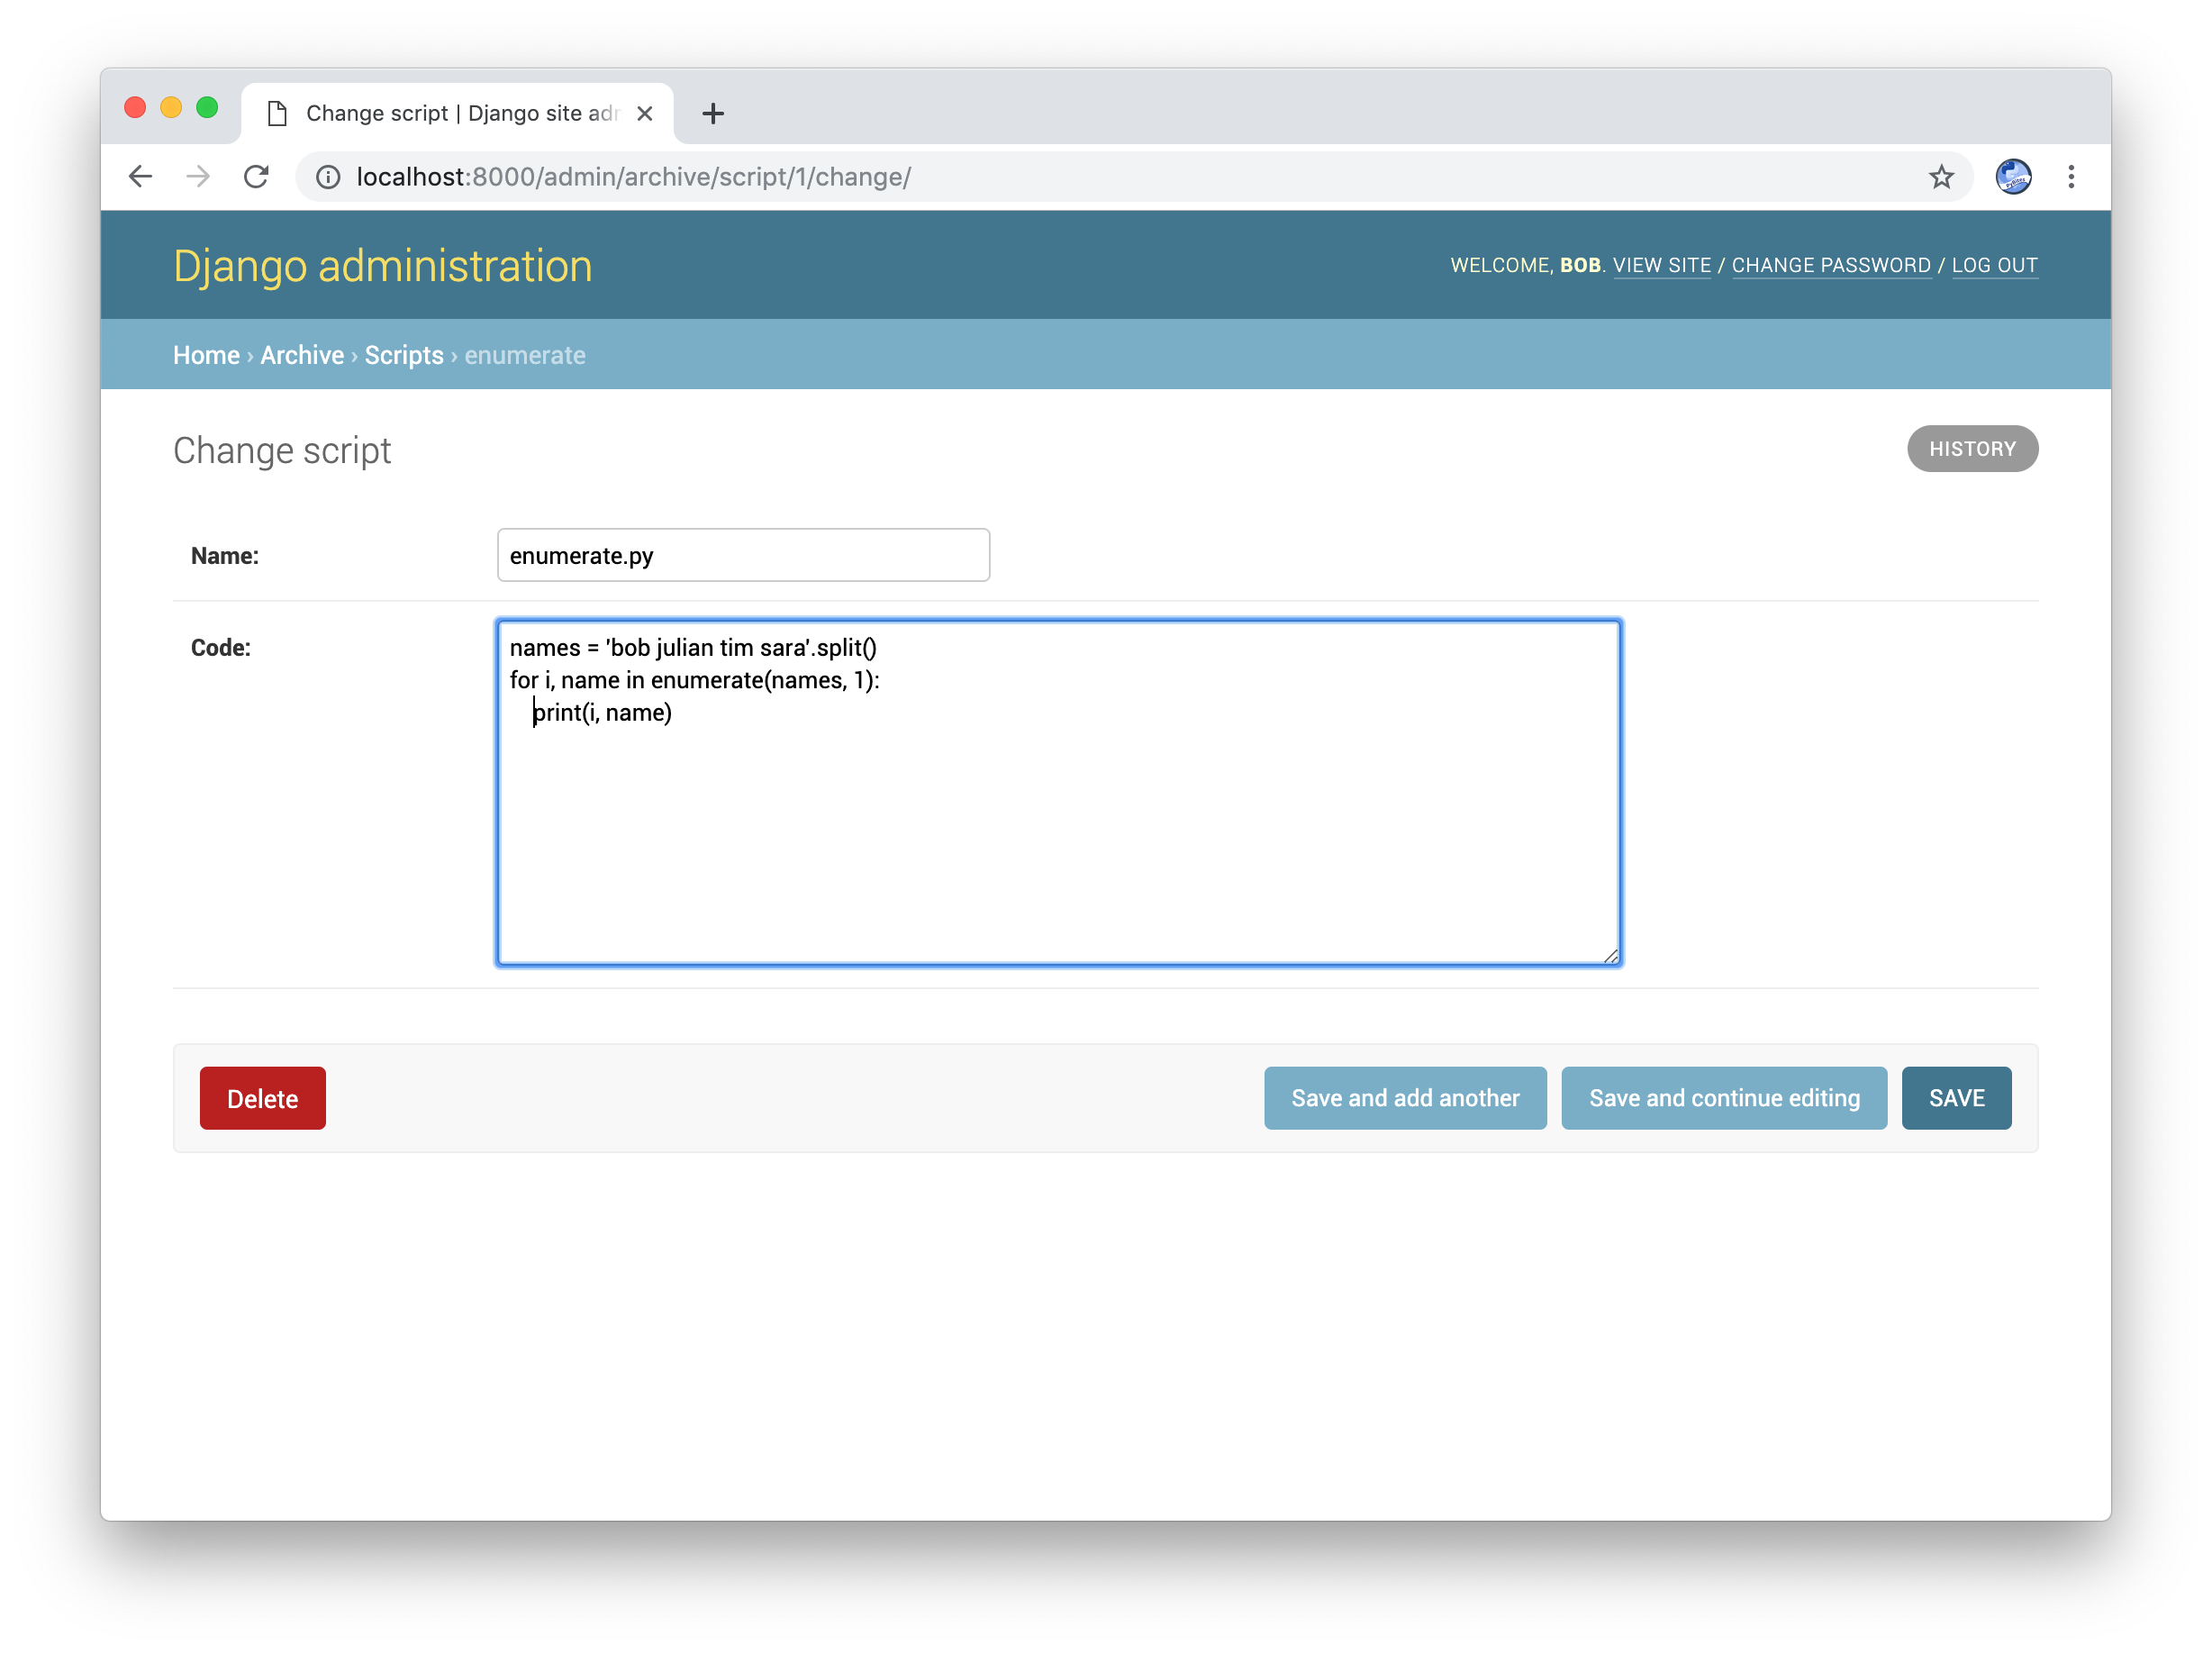Click Save and add another
The image size is (2212, 1654).
(1405, 1097)
